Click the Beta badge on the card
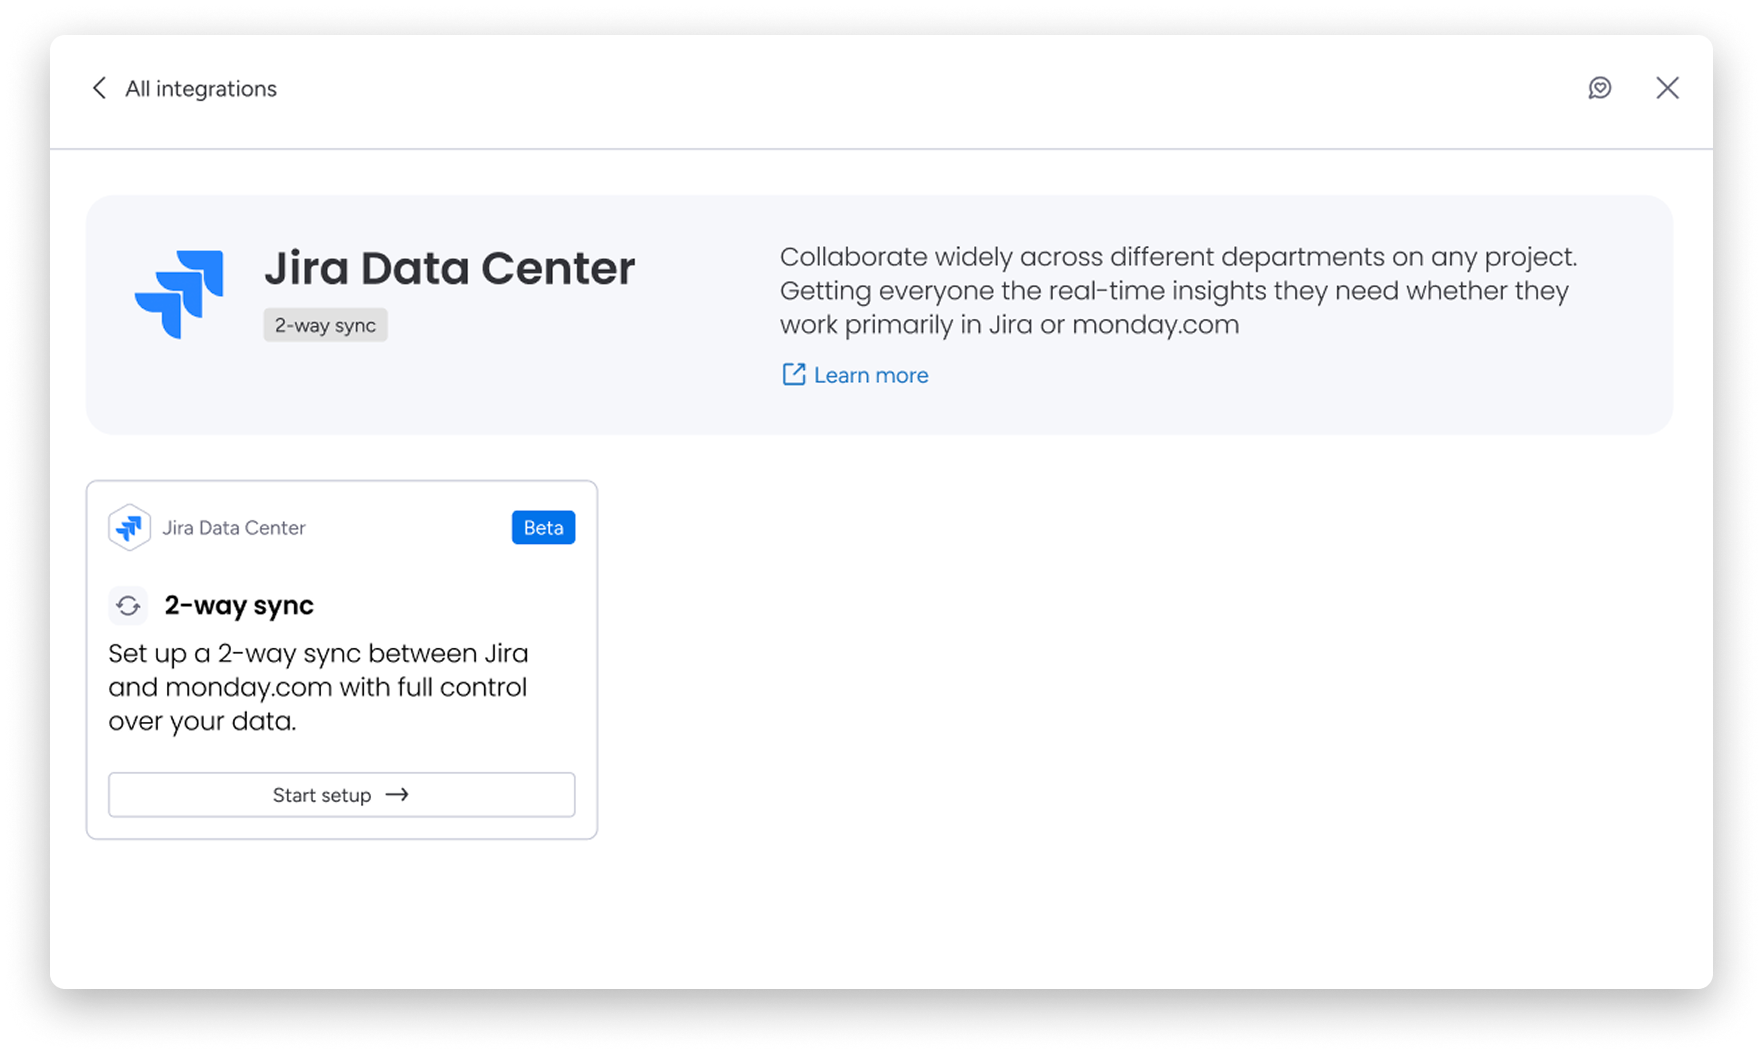Screen dimensions: 1763x1052 (x=543, y=528)
